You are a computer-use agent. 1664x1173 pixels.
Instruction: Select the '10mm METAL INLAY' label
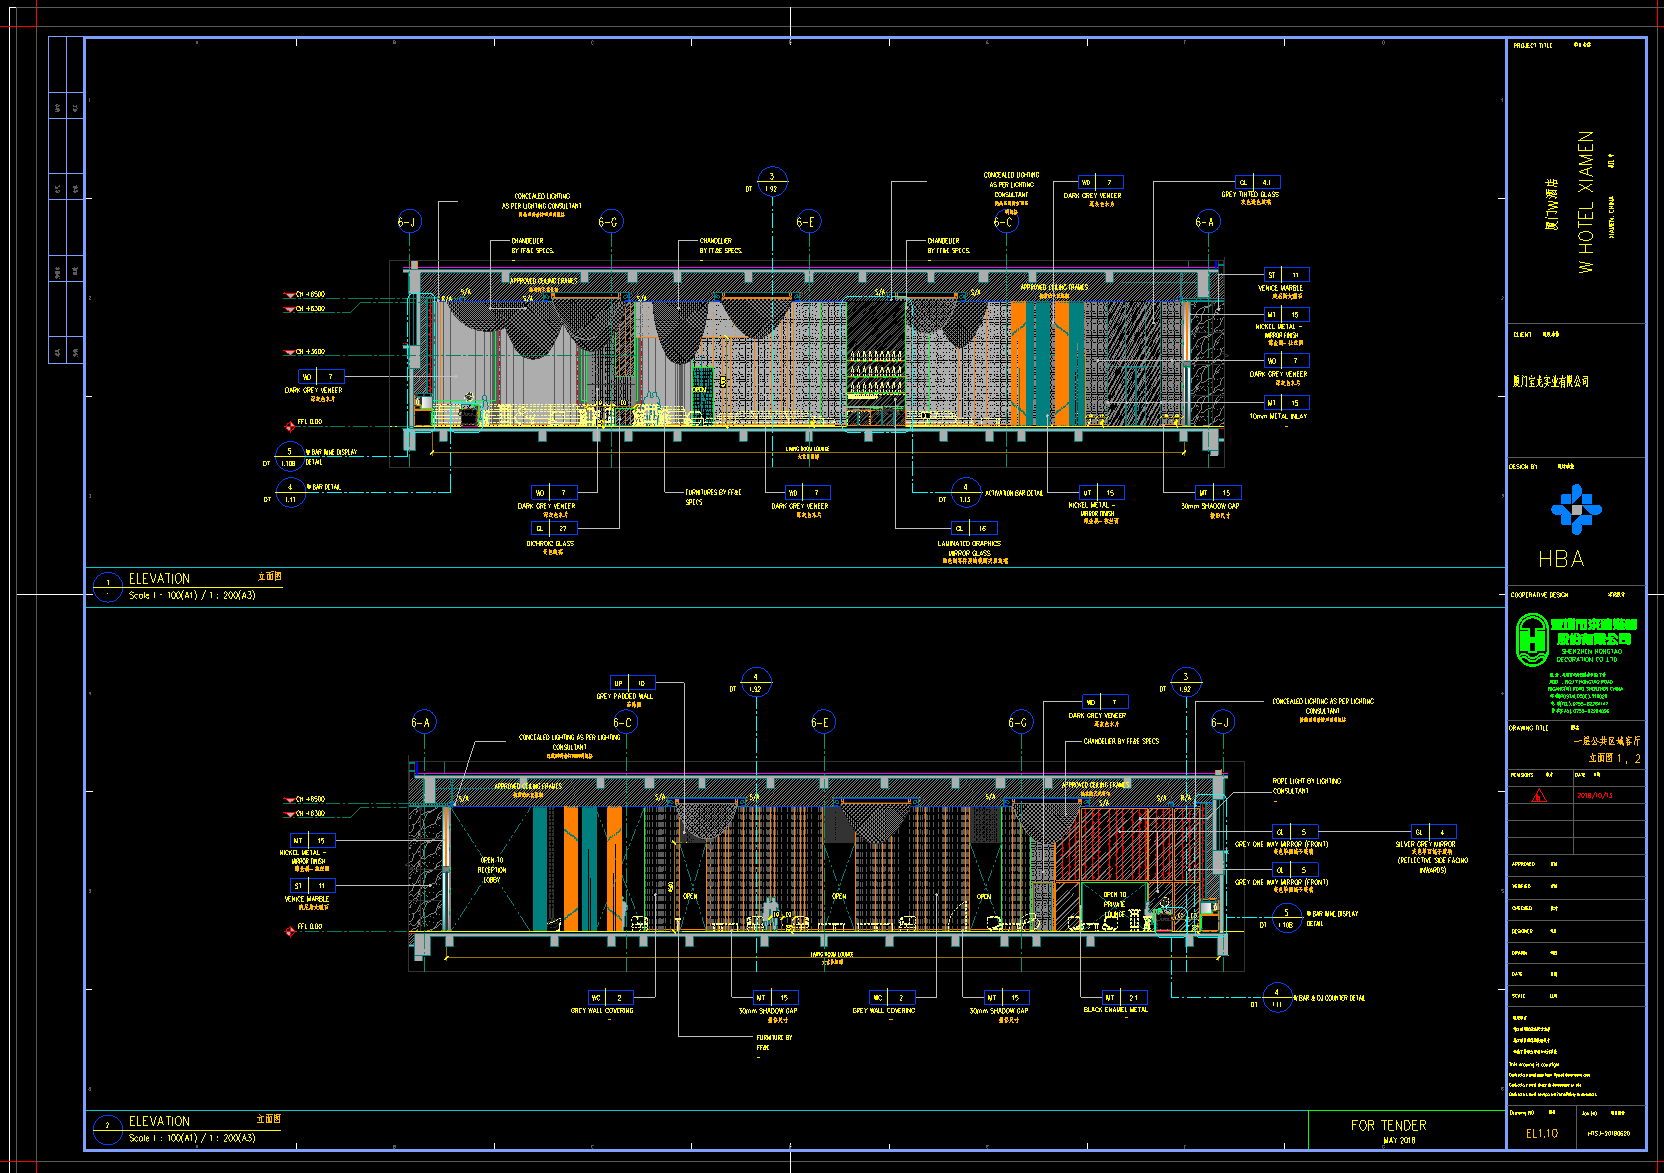coord(1278,416)
